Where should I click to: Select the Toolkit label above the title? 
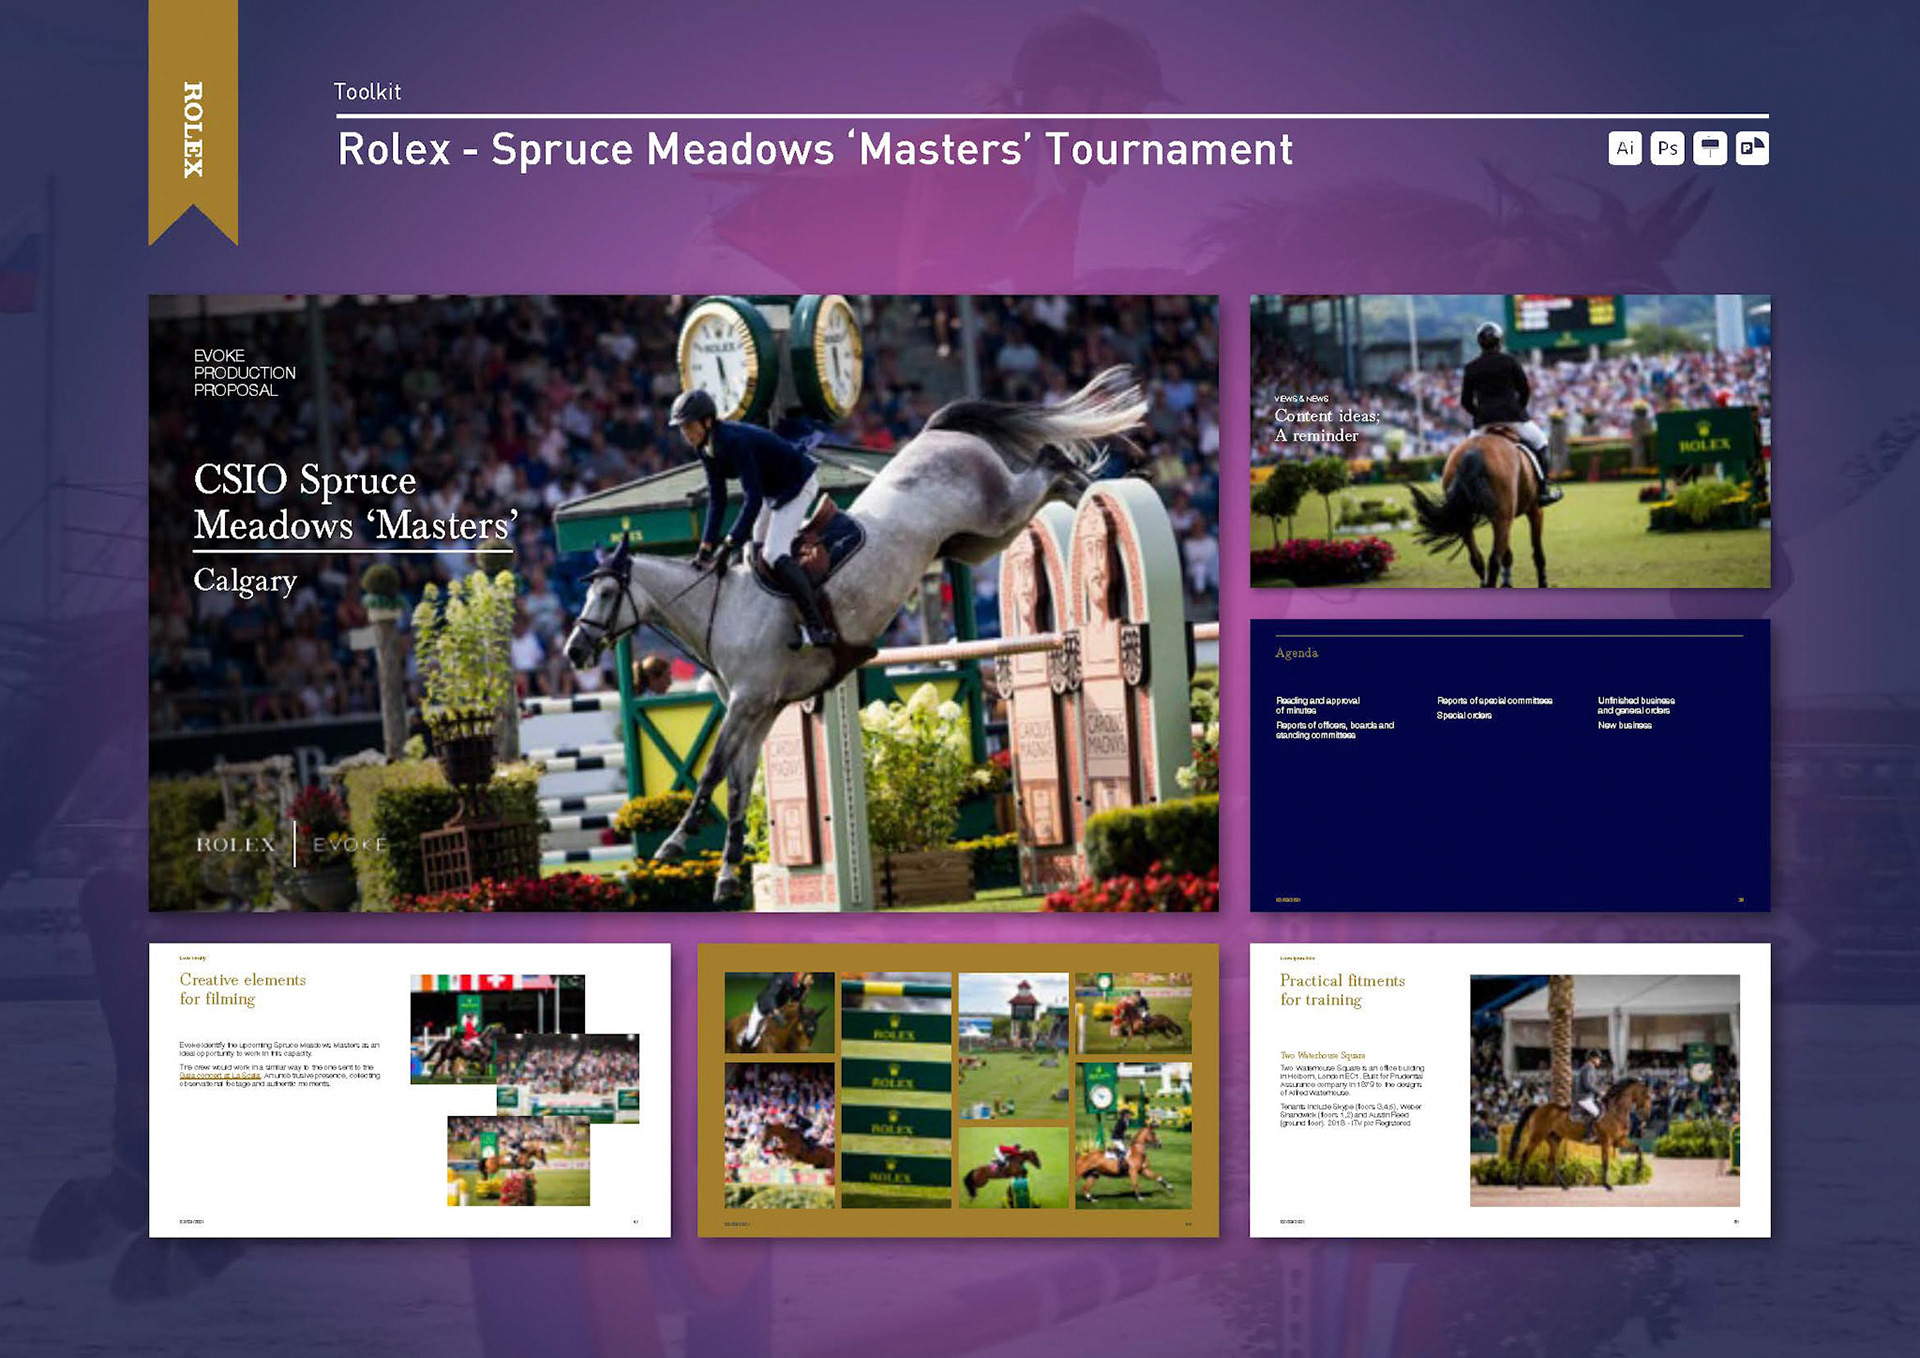pos(367,92)
